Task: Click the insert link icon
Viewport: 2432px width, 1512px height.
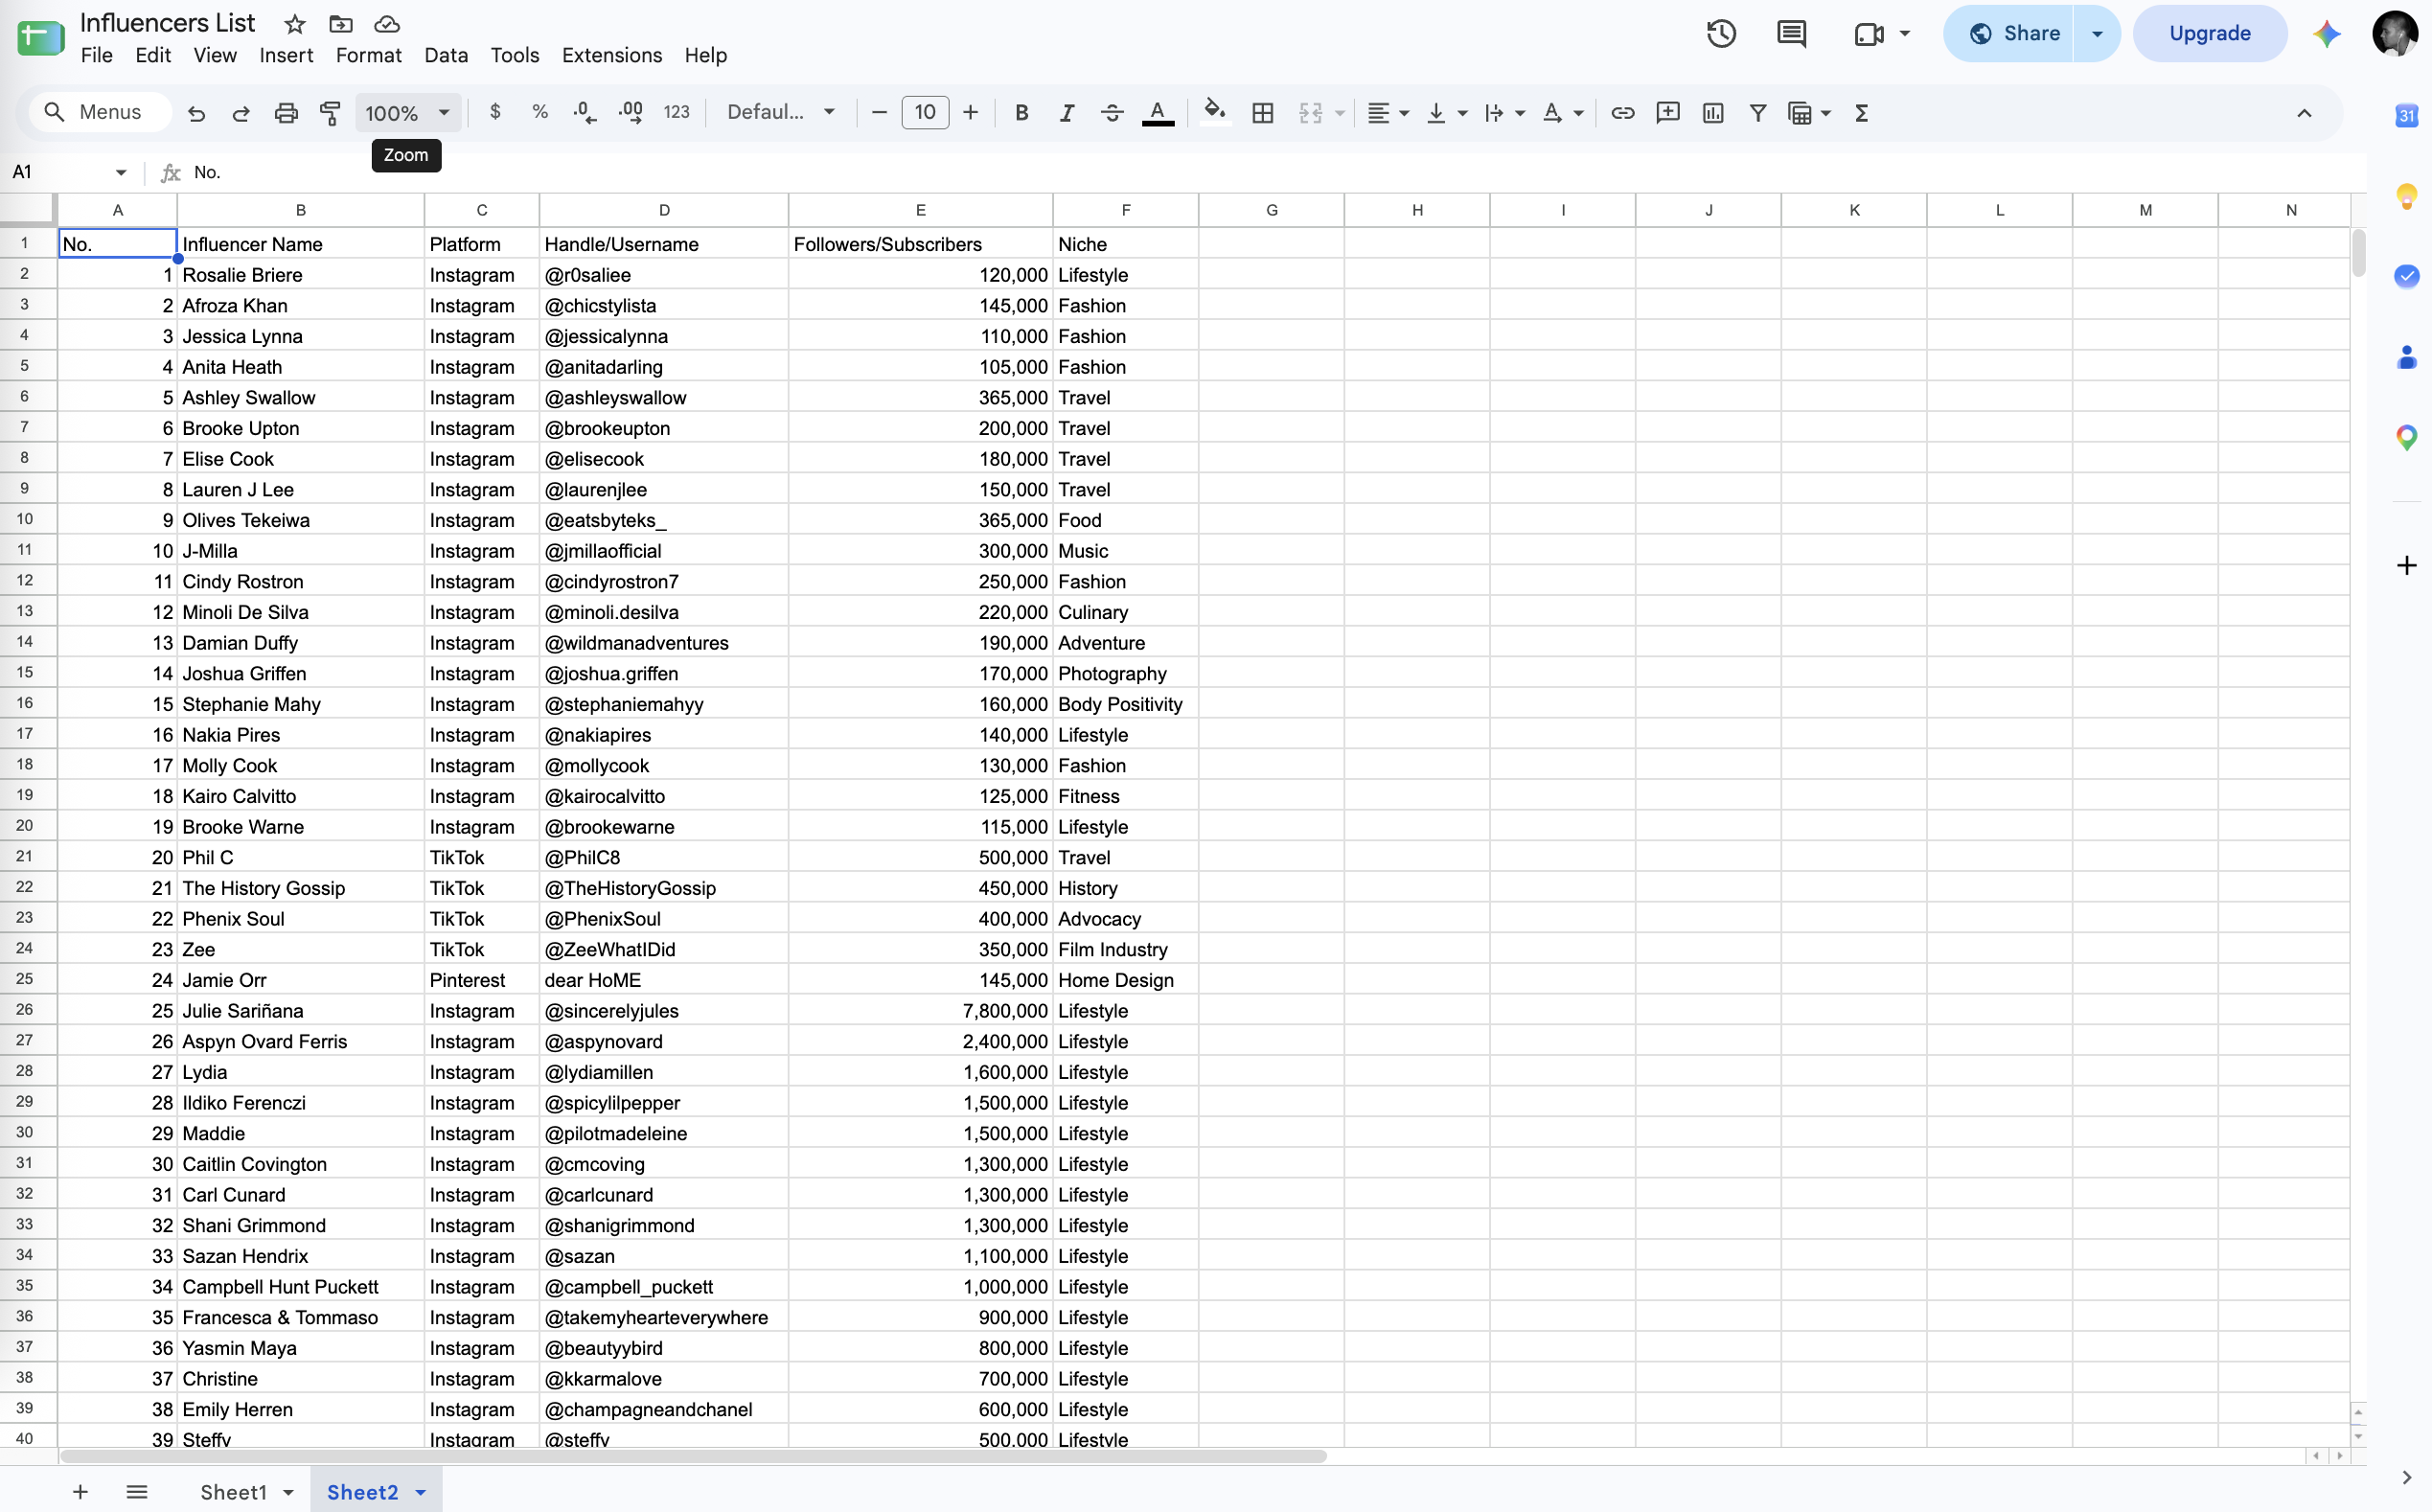Action: point(1622,113)
